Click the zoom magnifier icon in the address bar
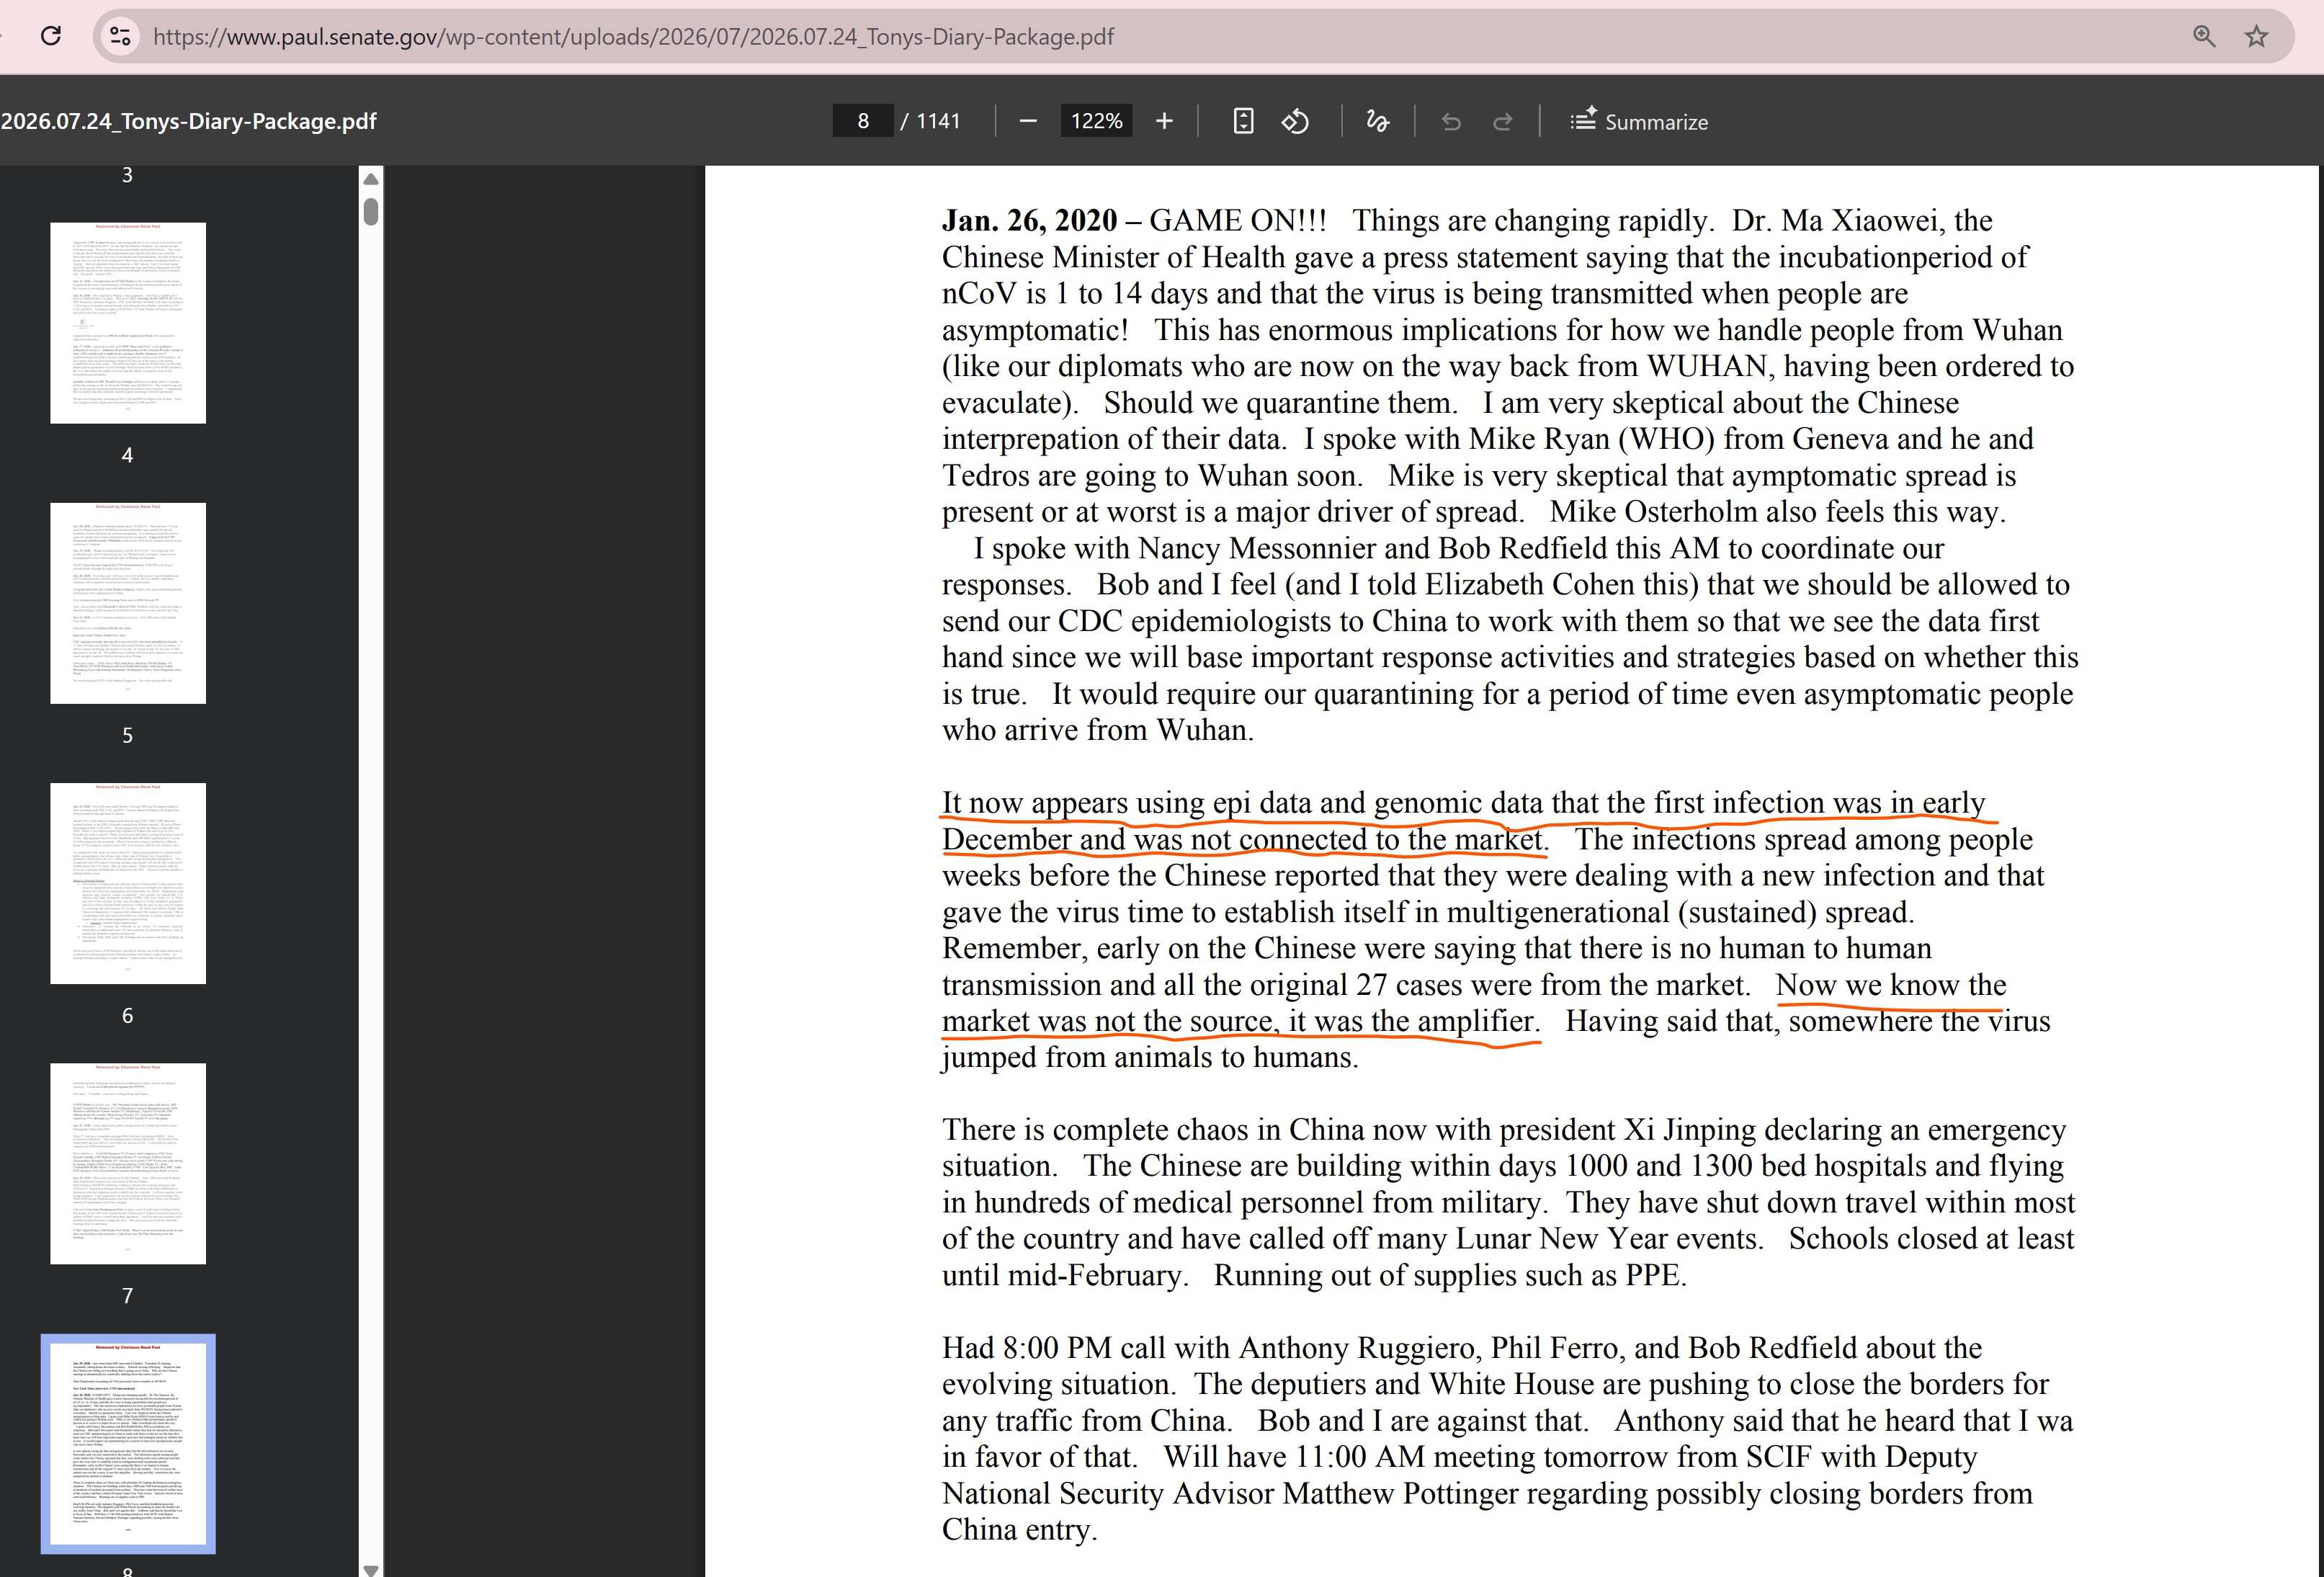Image resolution: width=2324 pixels, height=1577 pixels. [x=2204, y=36]
